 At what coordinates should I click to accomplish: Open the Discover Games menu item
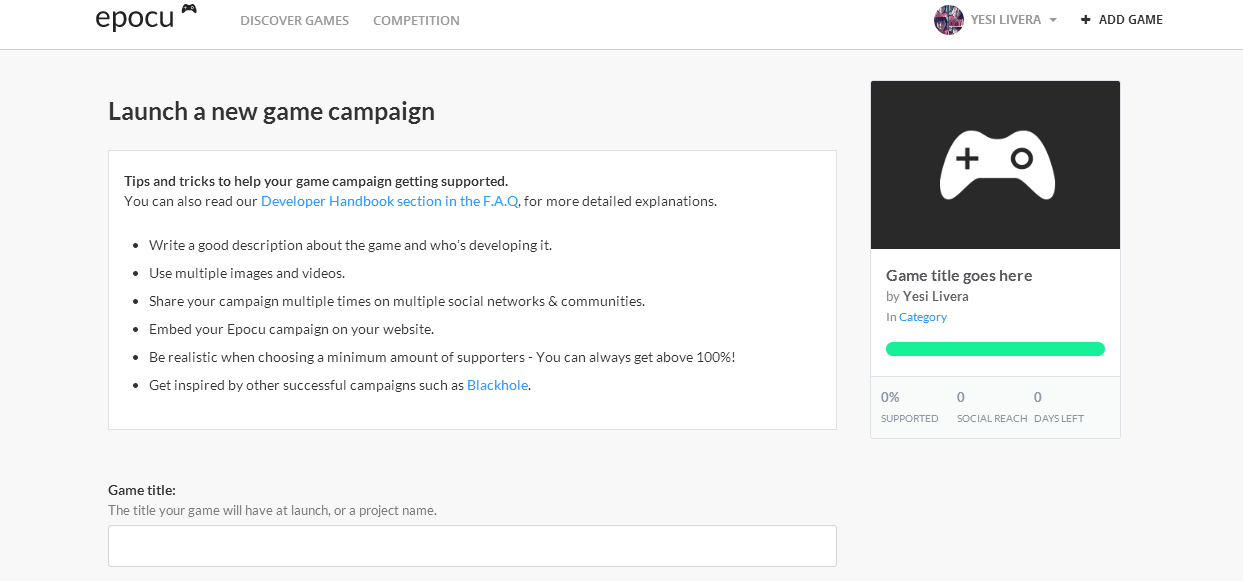pyautogui.click(x=294, y=21)
